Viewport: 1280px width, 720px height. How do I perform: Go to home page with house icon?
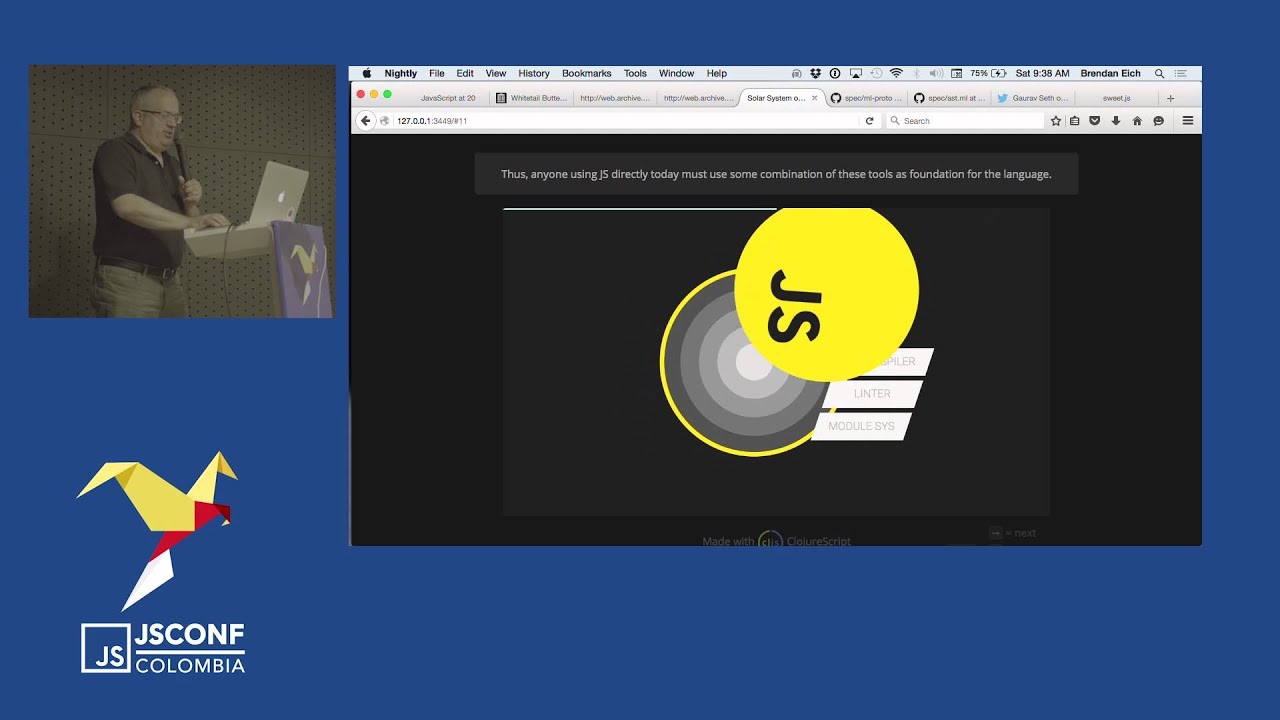tap(1137, 121)
